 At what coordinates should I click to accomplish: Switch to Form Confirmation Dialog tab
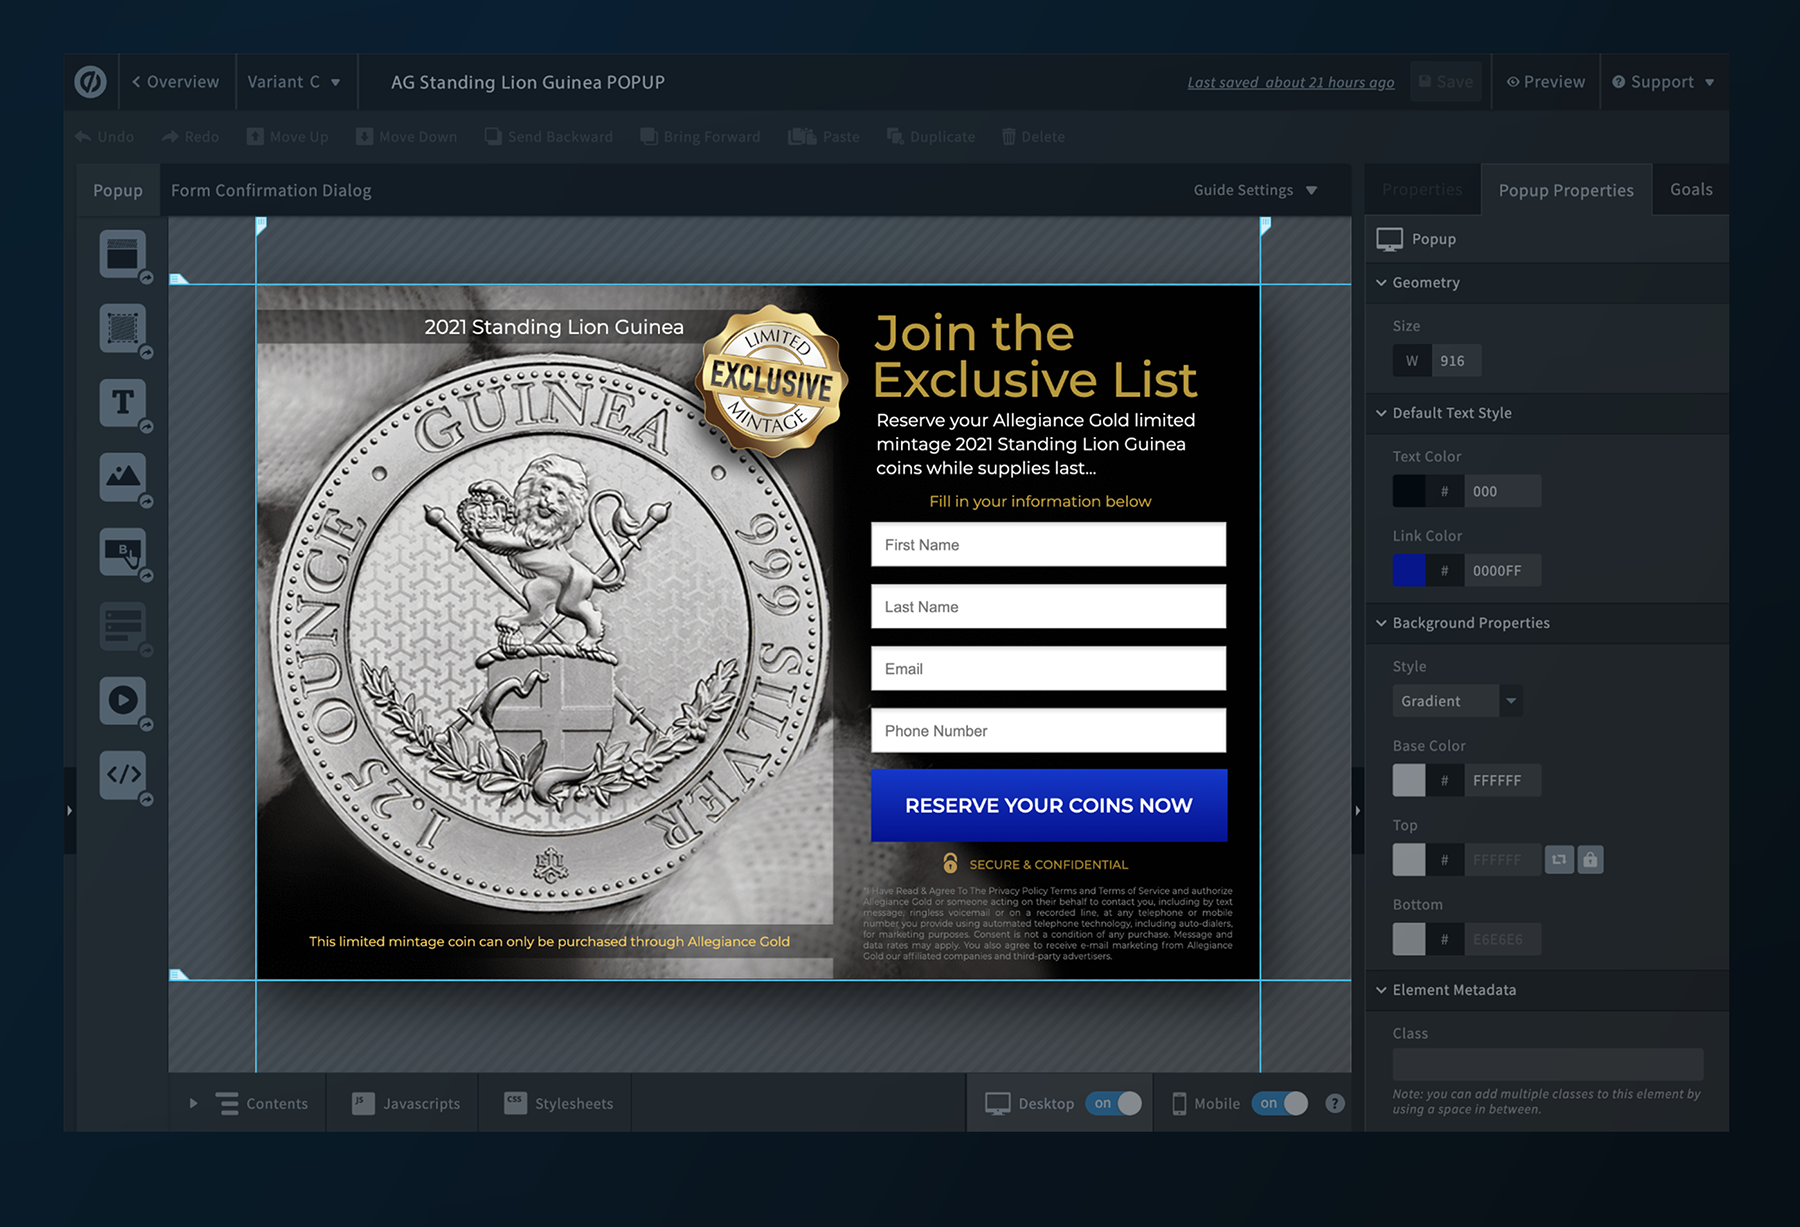tap(271, 190)
